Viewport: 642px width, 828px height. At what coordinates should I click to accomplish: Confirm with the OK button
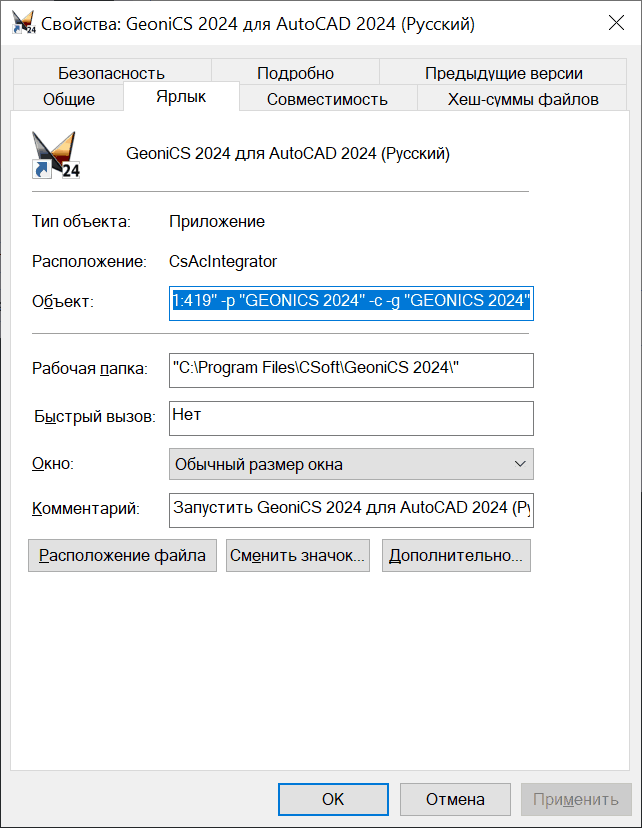333,799
